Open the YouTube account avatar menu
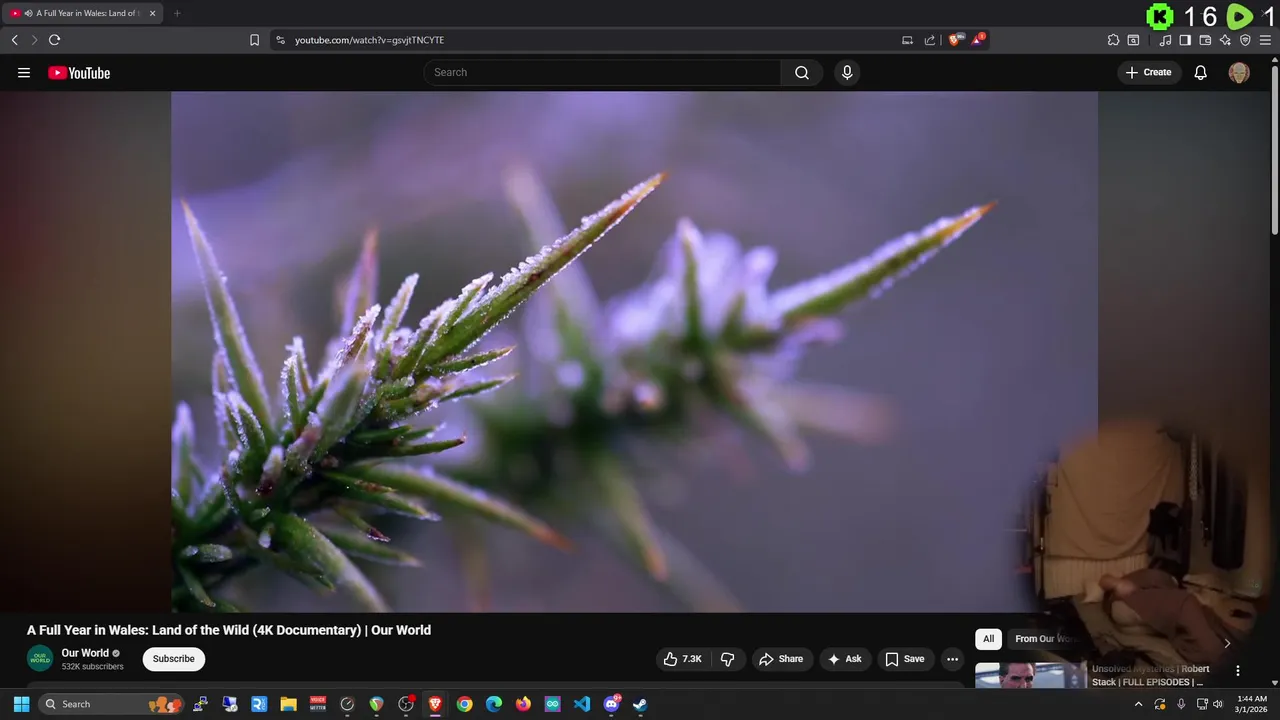This screenshot has height=720, width=1280. point(1239,72)
